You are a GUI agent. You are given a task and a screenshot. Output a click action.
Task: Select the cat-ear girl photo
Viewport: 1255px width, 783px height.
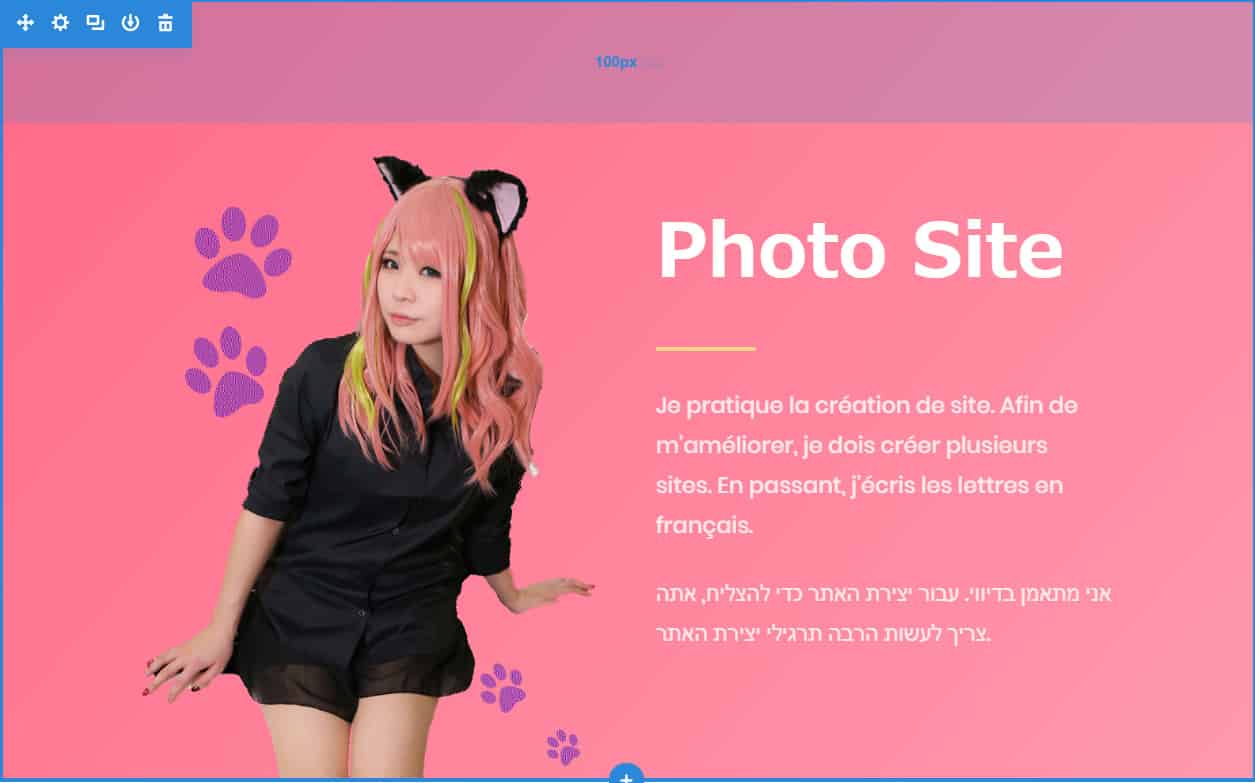tap(368, 467)
